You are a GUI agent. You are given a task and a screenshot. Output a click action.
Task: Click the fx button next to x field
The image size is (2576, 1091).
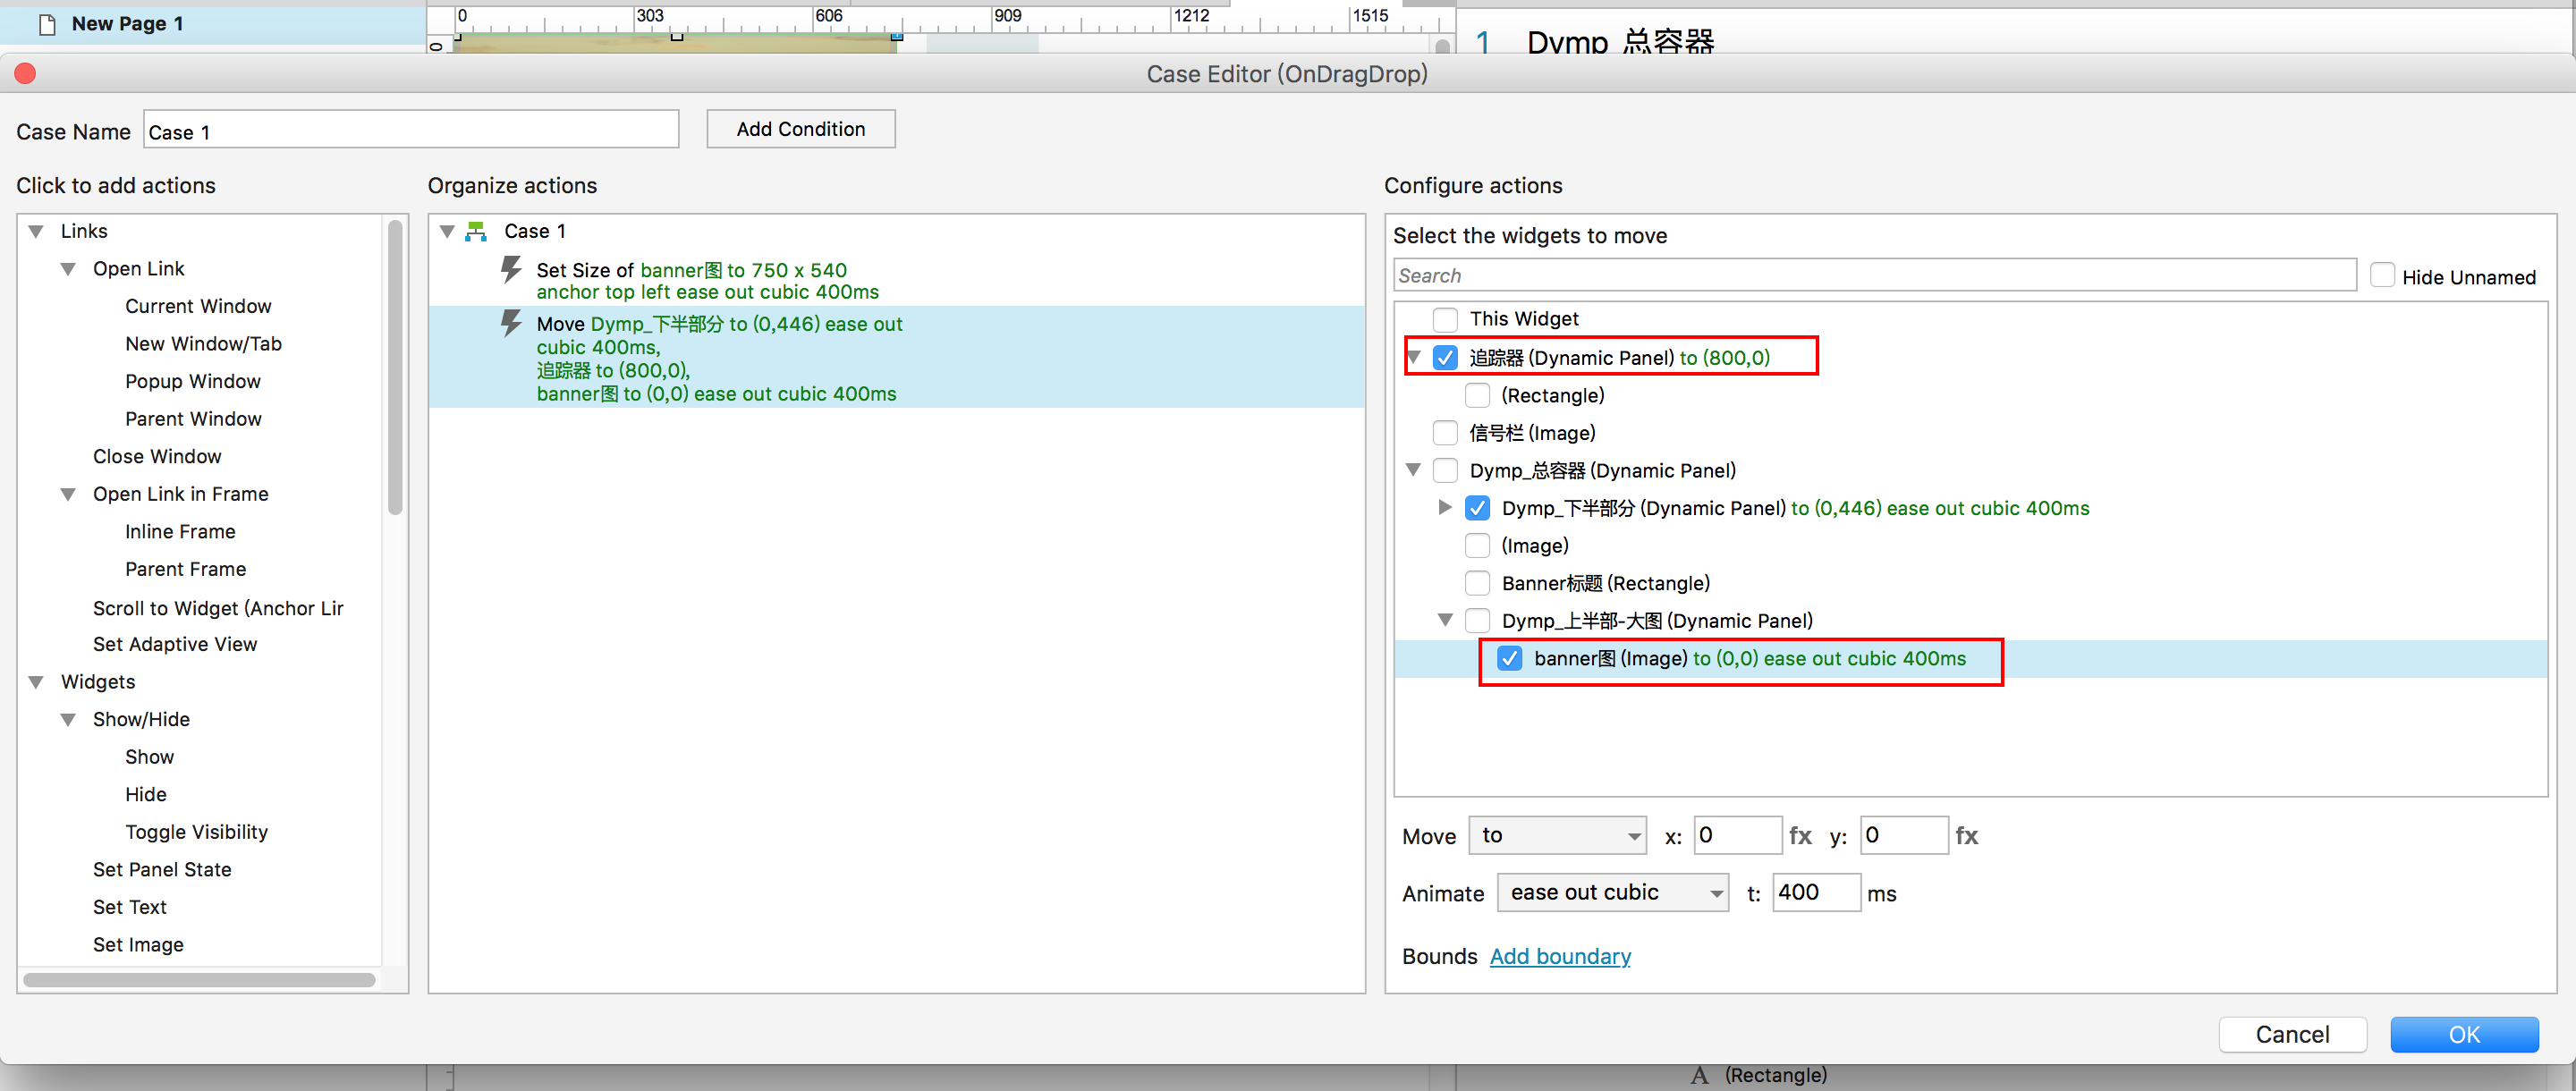click(x=1800, y=835)
